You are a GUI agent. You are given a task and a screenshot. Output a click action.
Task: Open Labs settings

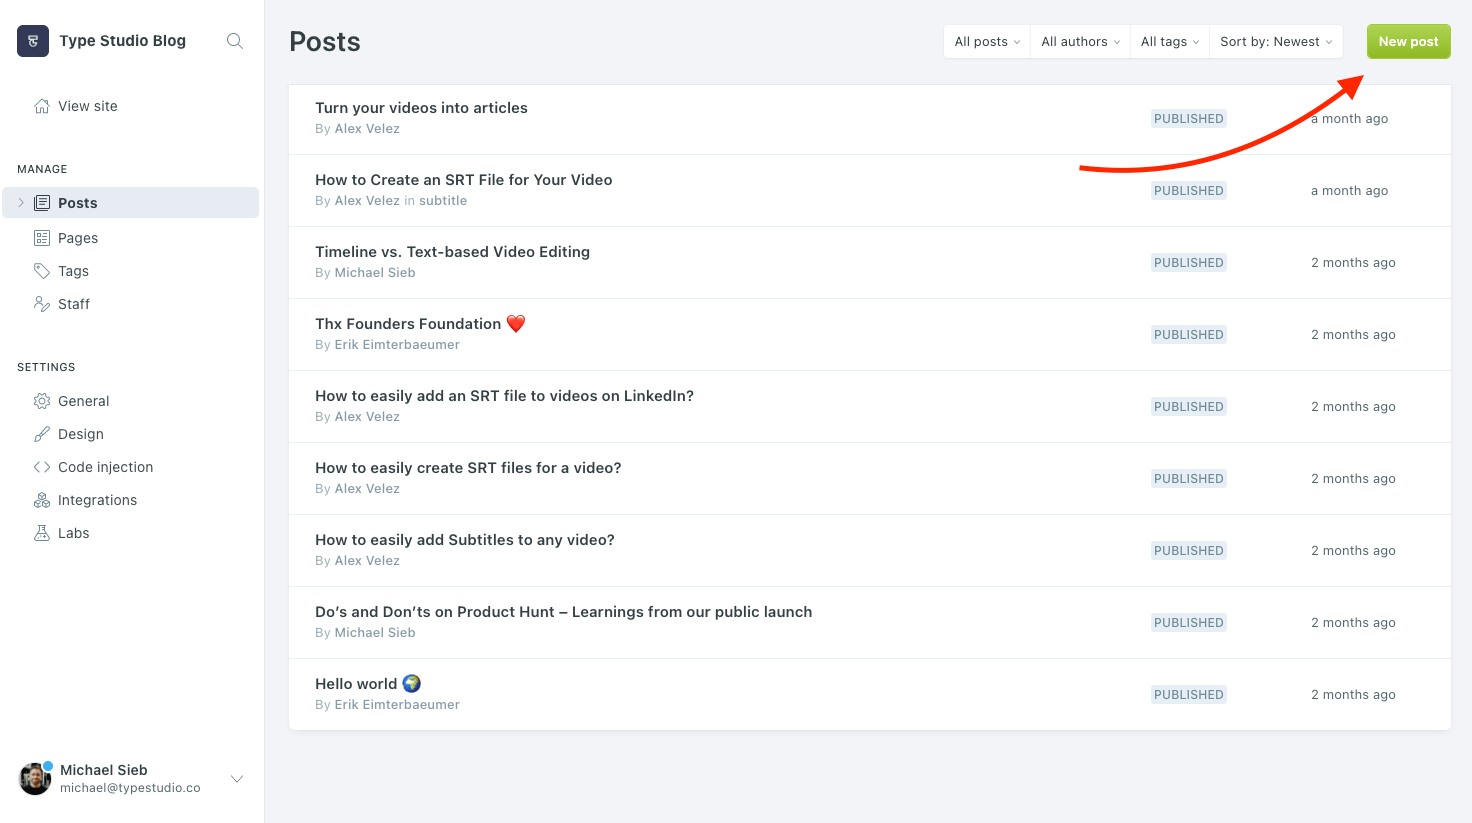point(74,533)
